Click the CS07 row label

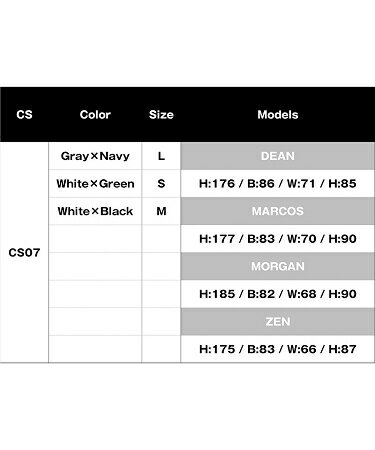click(x=24, y=253)
